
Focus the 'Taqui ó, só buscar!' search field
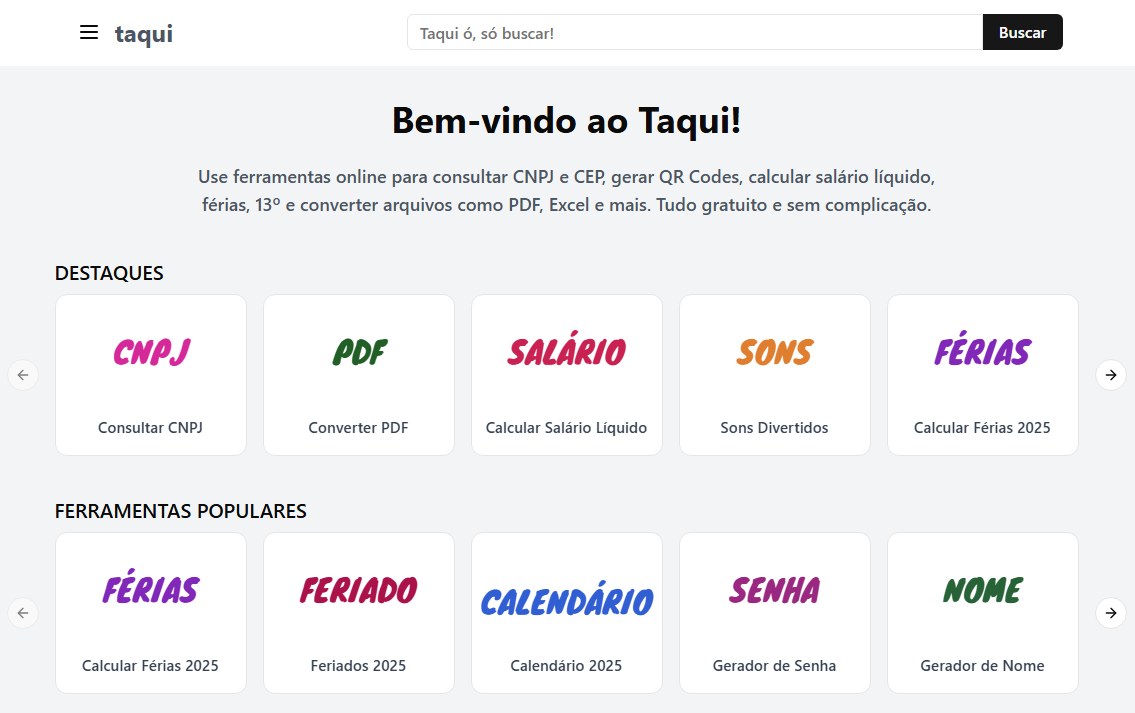[x=694, y=33]
